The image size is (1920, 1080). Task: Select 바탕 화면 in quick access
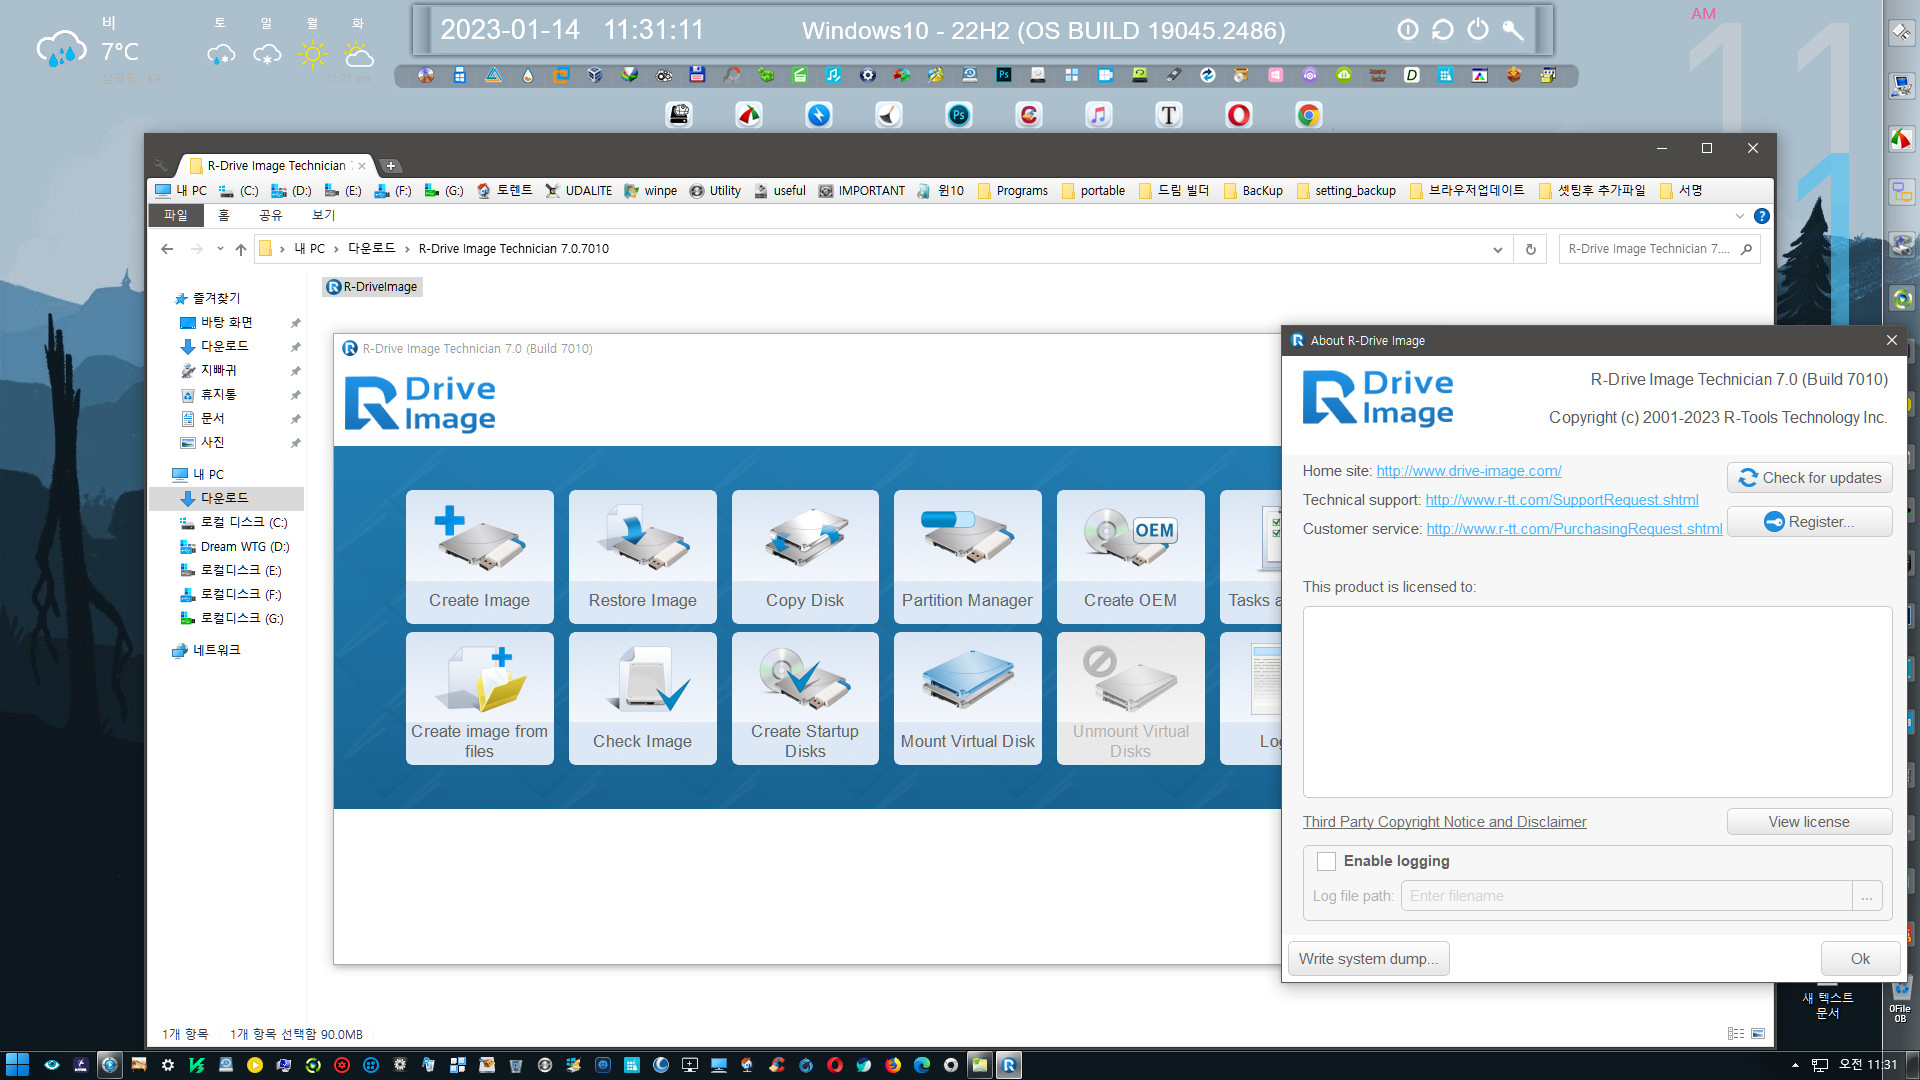coord(226,322)
